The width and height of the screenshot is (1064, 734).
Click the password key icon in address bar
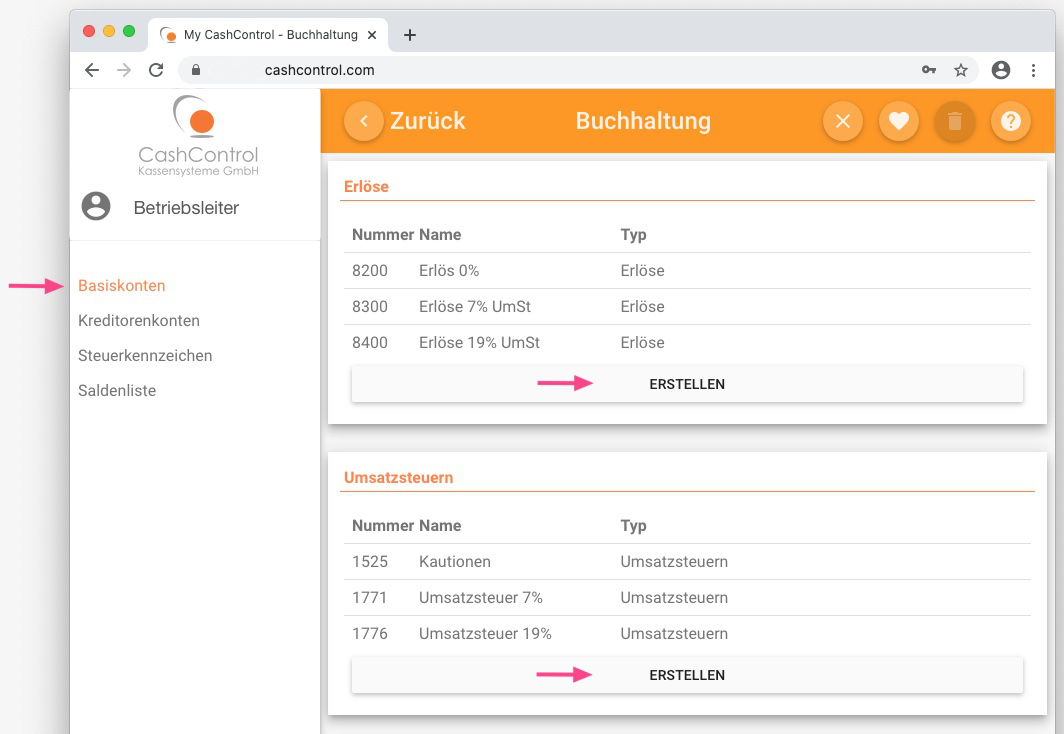coord(929,70)
